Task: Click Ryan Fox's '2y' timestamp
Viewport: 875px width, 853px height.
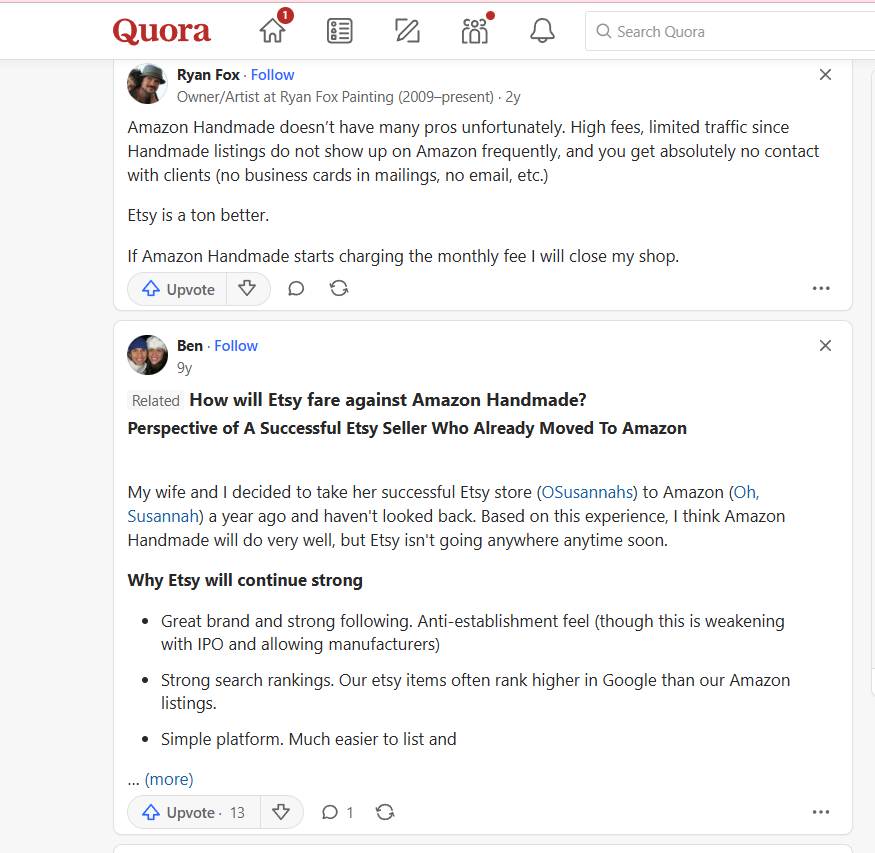Action: tap(513, 97)
